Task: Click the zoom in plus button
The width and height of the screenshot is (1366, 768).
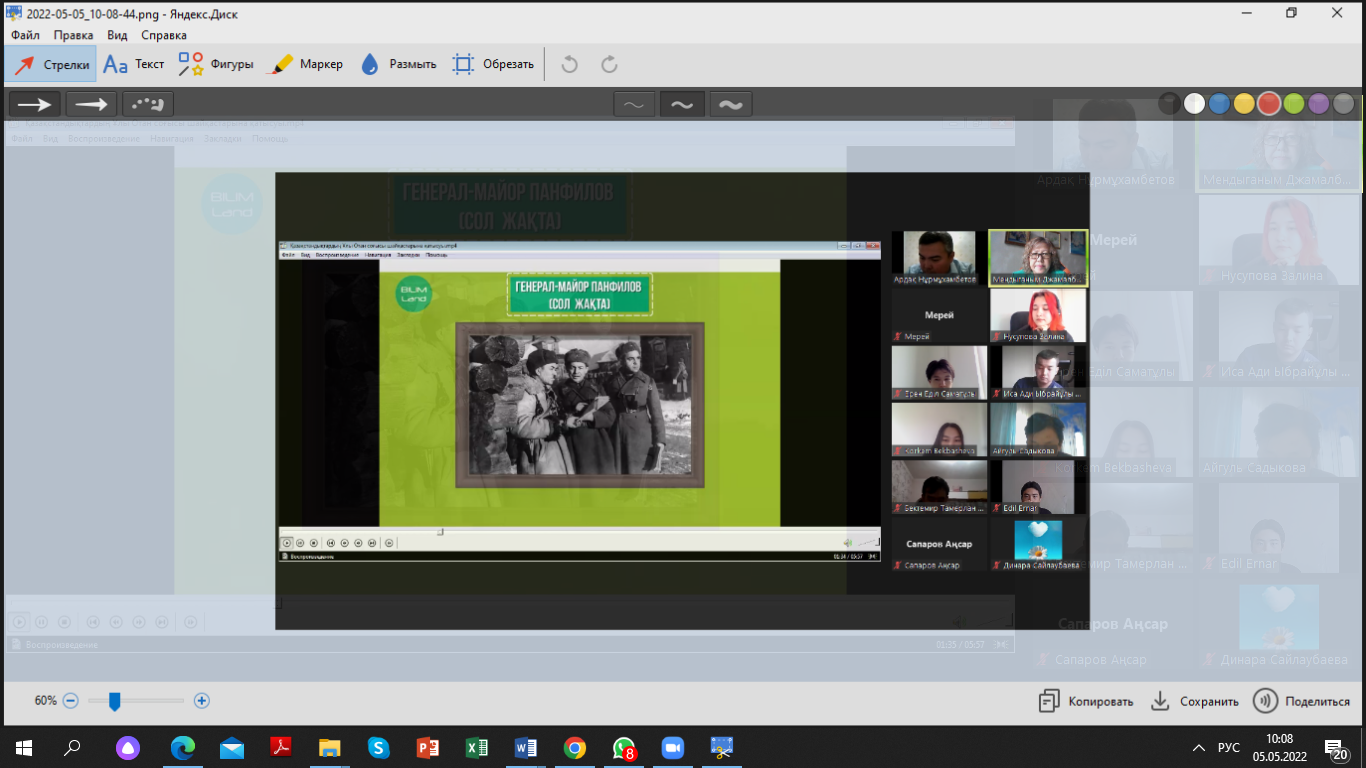Action: [x=202, y=701]
